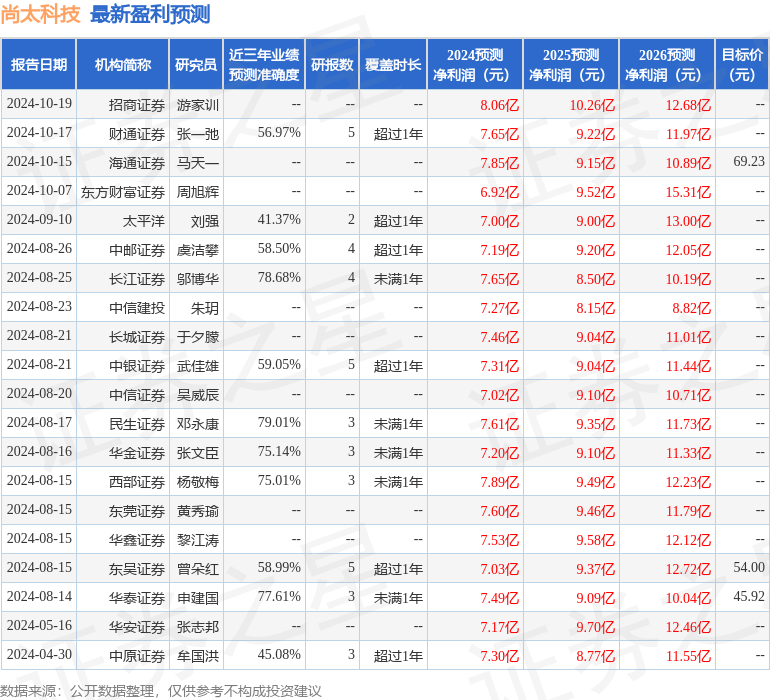Click the 56.97% accuracy value
Image resolution: width=770 pixels, height=700 pixels.
pyautogui.click(x=279, y=133)
